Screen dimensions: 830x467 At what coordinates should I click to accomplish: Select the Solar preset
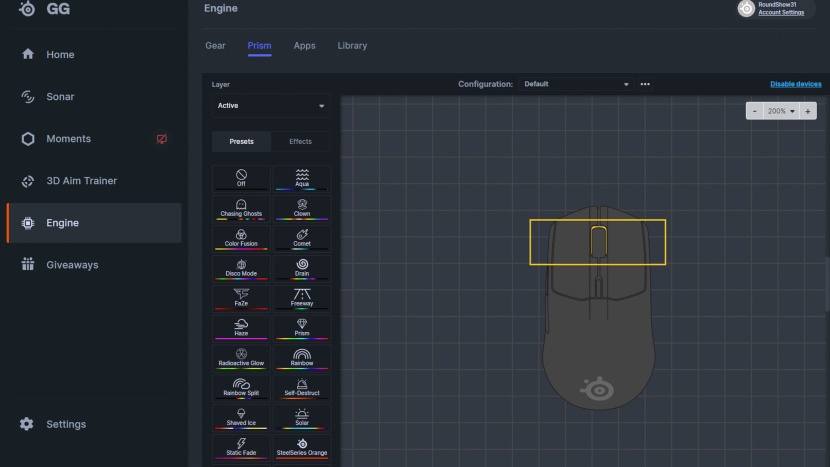point(302,417)
